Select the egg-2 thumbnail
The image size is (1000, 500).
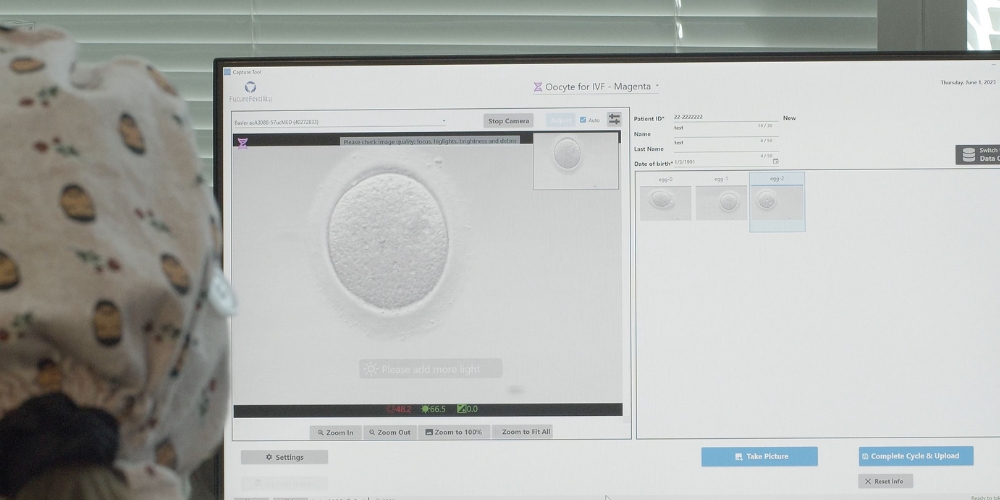[777, 202]
